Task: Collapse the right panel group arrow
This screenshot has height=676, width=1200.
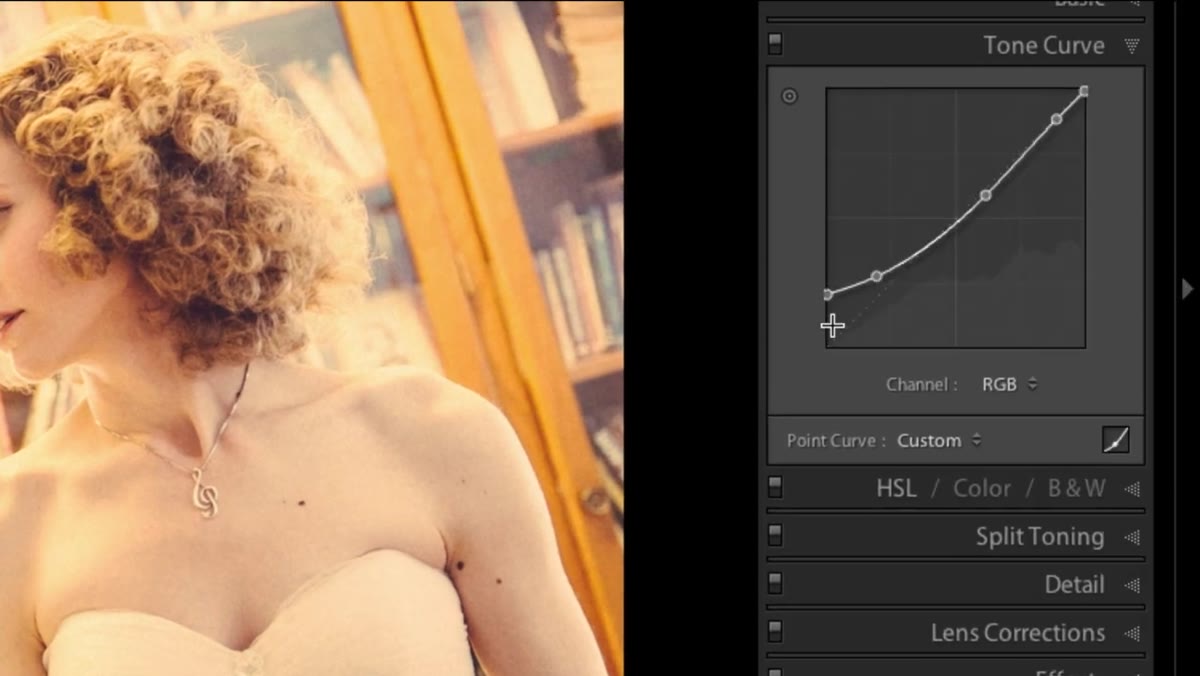Action: (1187, 289)
